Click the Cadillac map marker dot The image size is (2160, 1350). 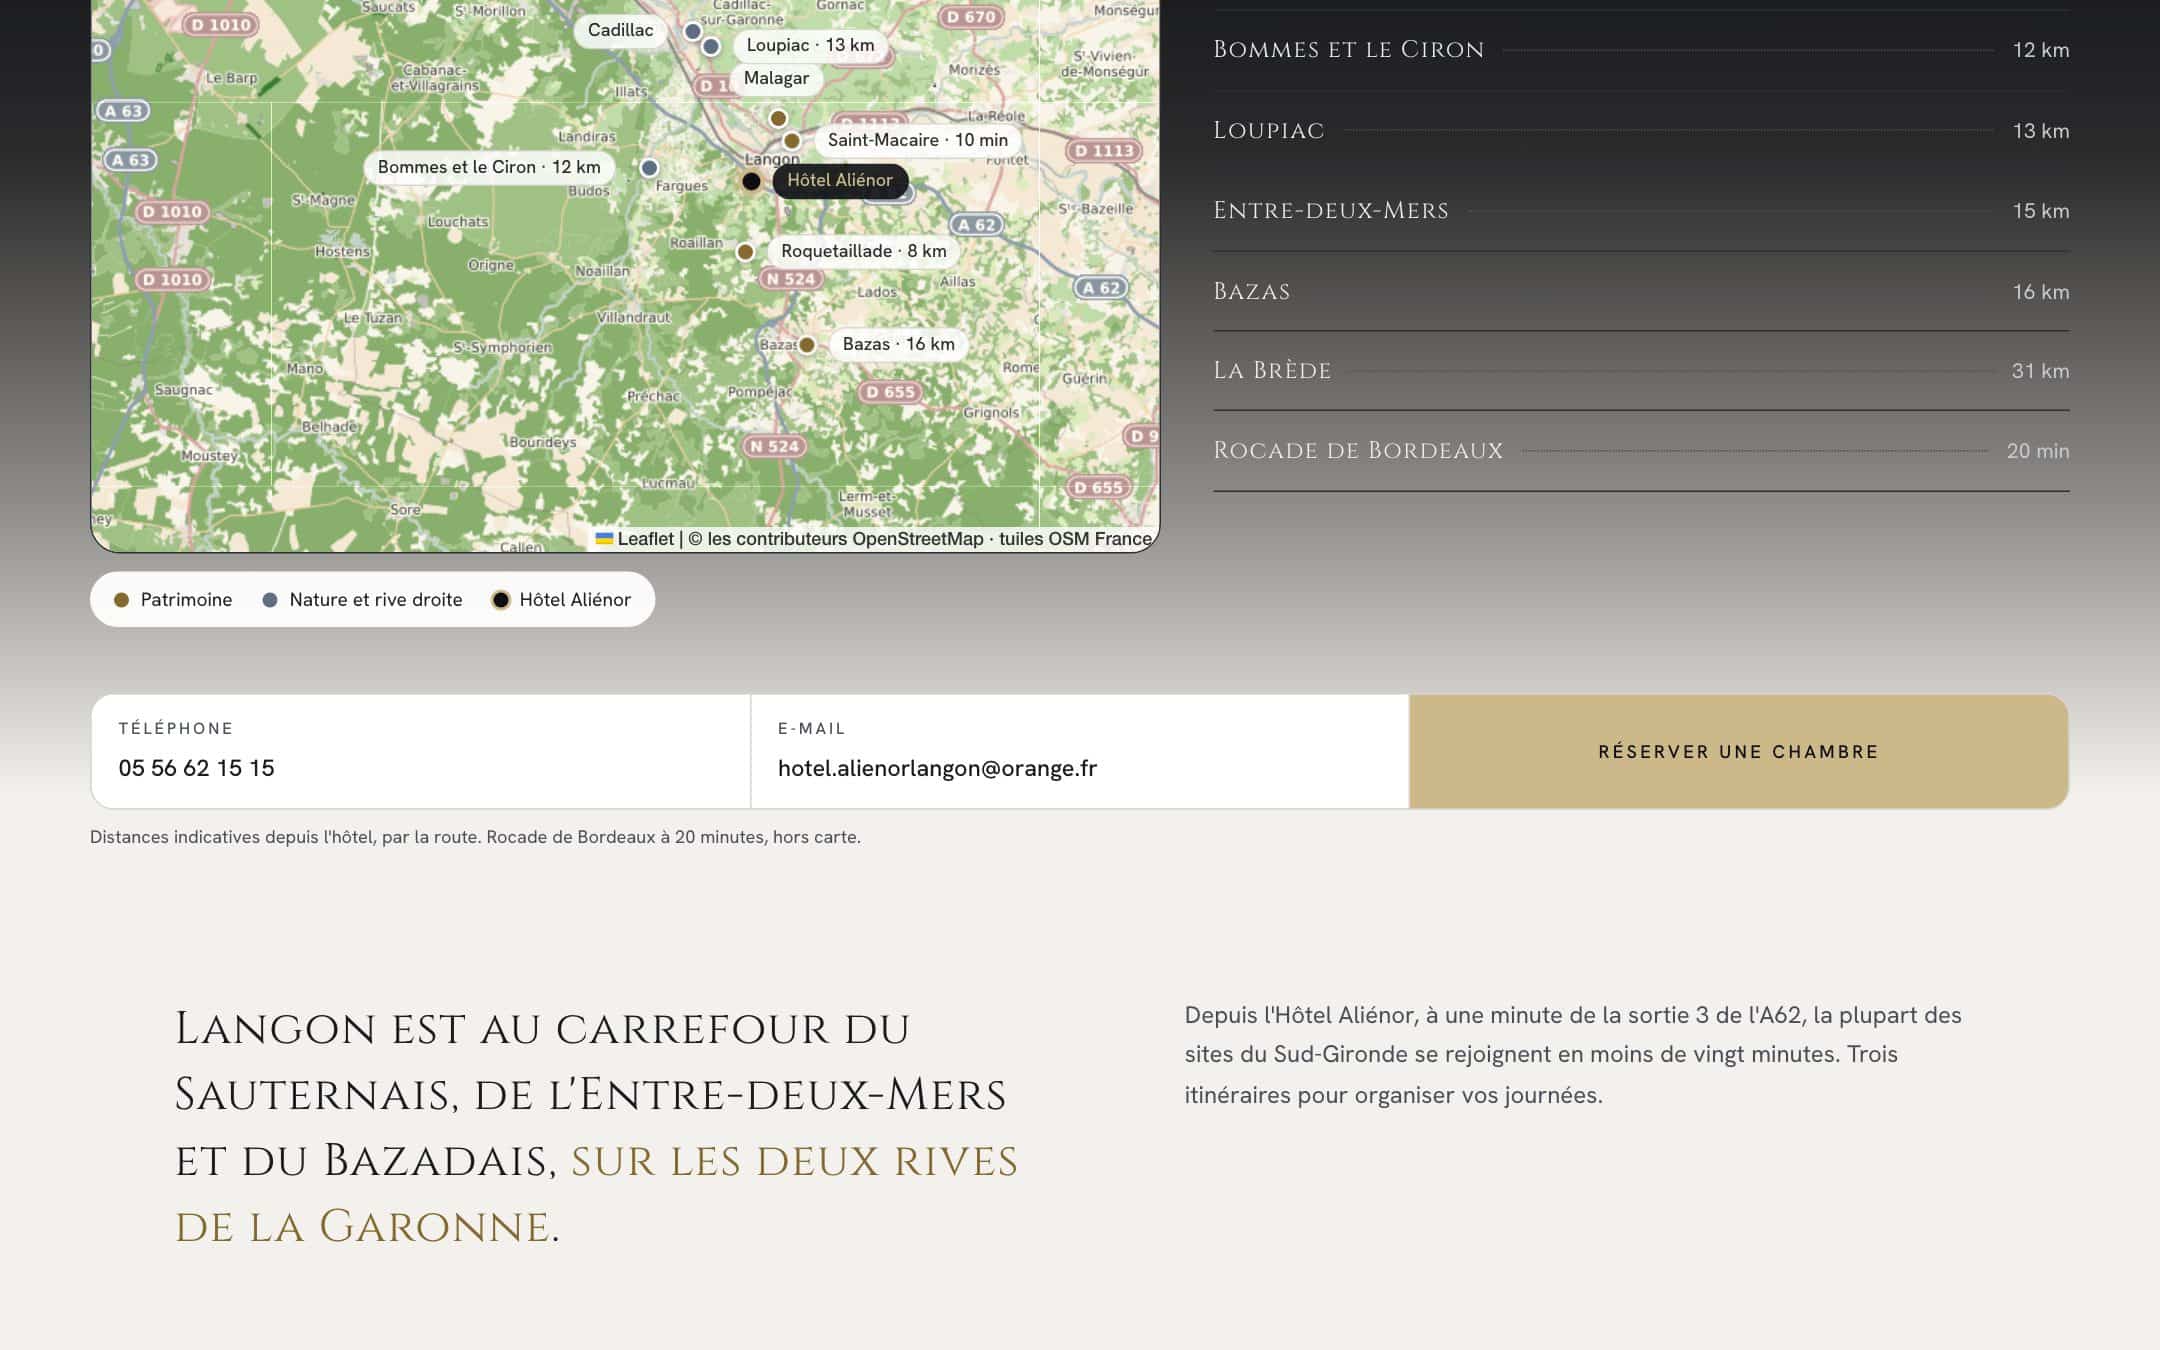point(692,31)
